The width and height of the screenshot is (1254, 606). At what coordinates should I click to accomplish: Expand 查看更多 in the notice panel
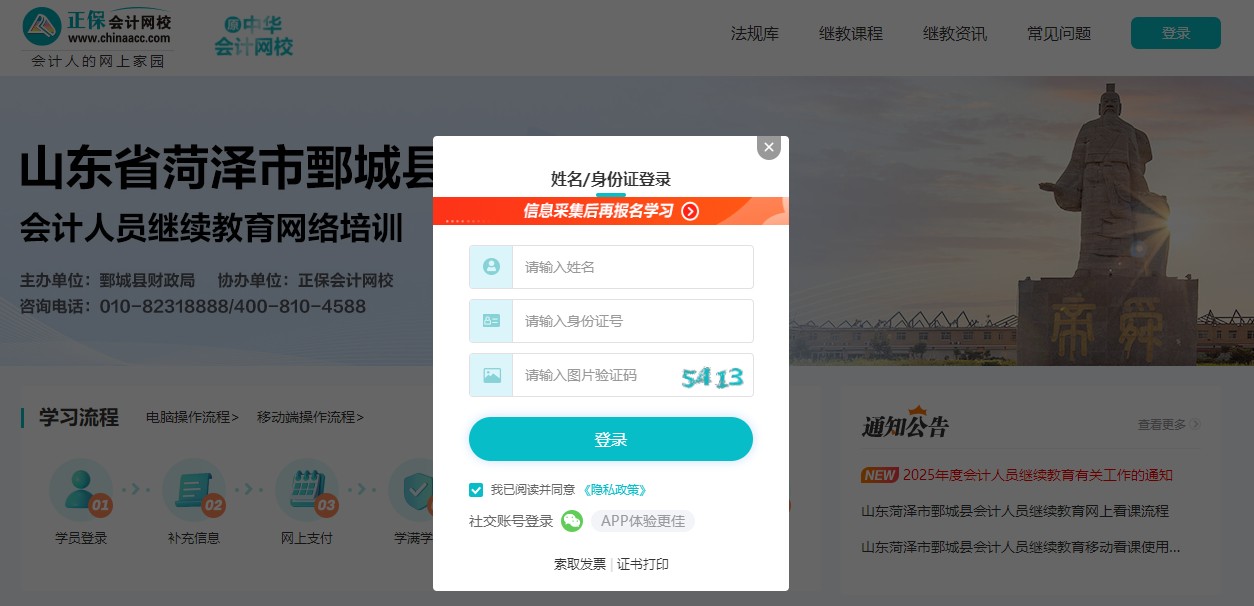coord(1168,424)
